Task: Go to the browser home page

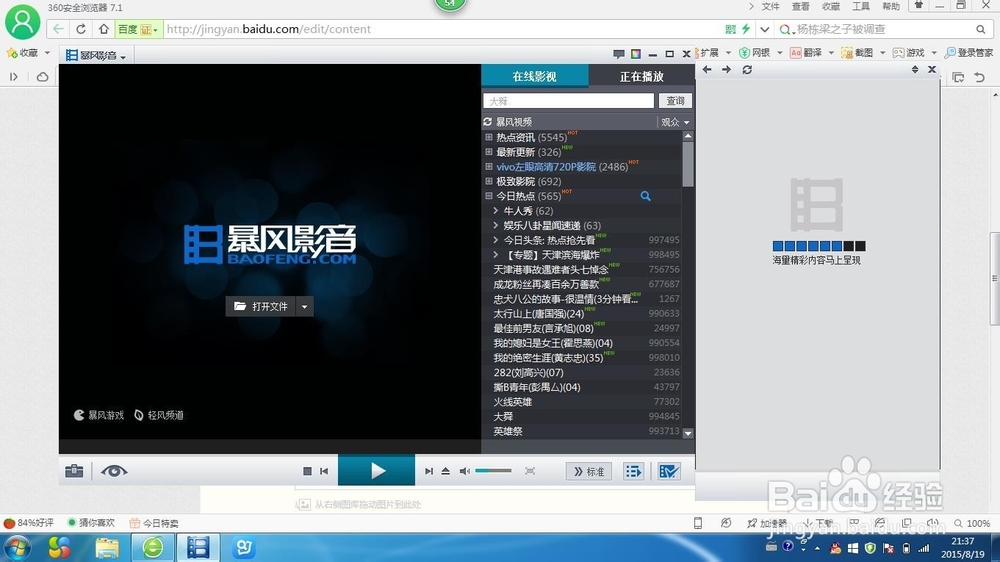Action: [x=103, y=29]
